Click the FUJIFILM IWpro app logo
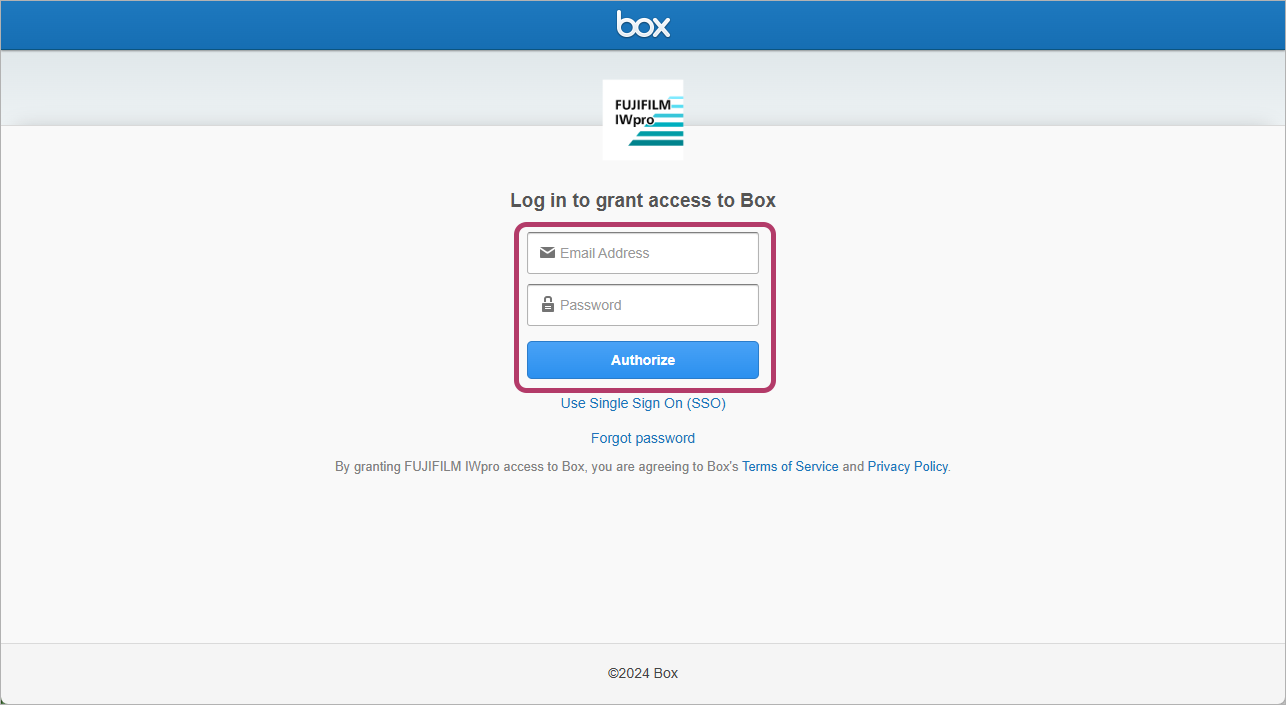The width and height of the screenshot is (1286, 705). (643, 120)
